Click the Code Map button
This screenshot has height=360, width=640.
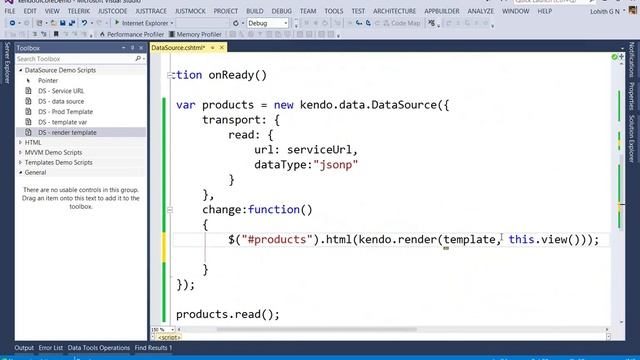(x=402, y=23)
